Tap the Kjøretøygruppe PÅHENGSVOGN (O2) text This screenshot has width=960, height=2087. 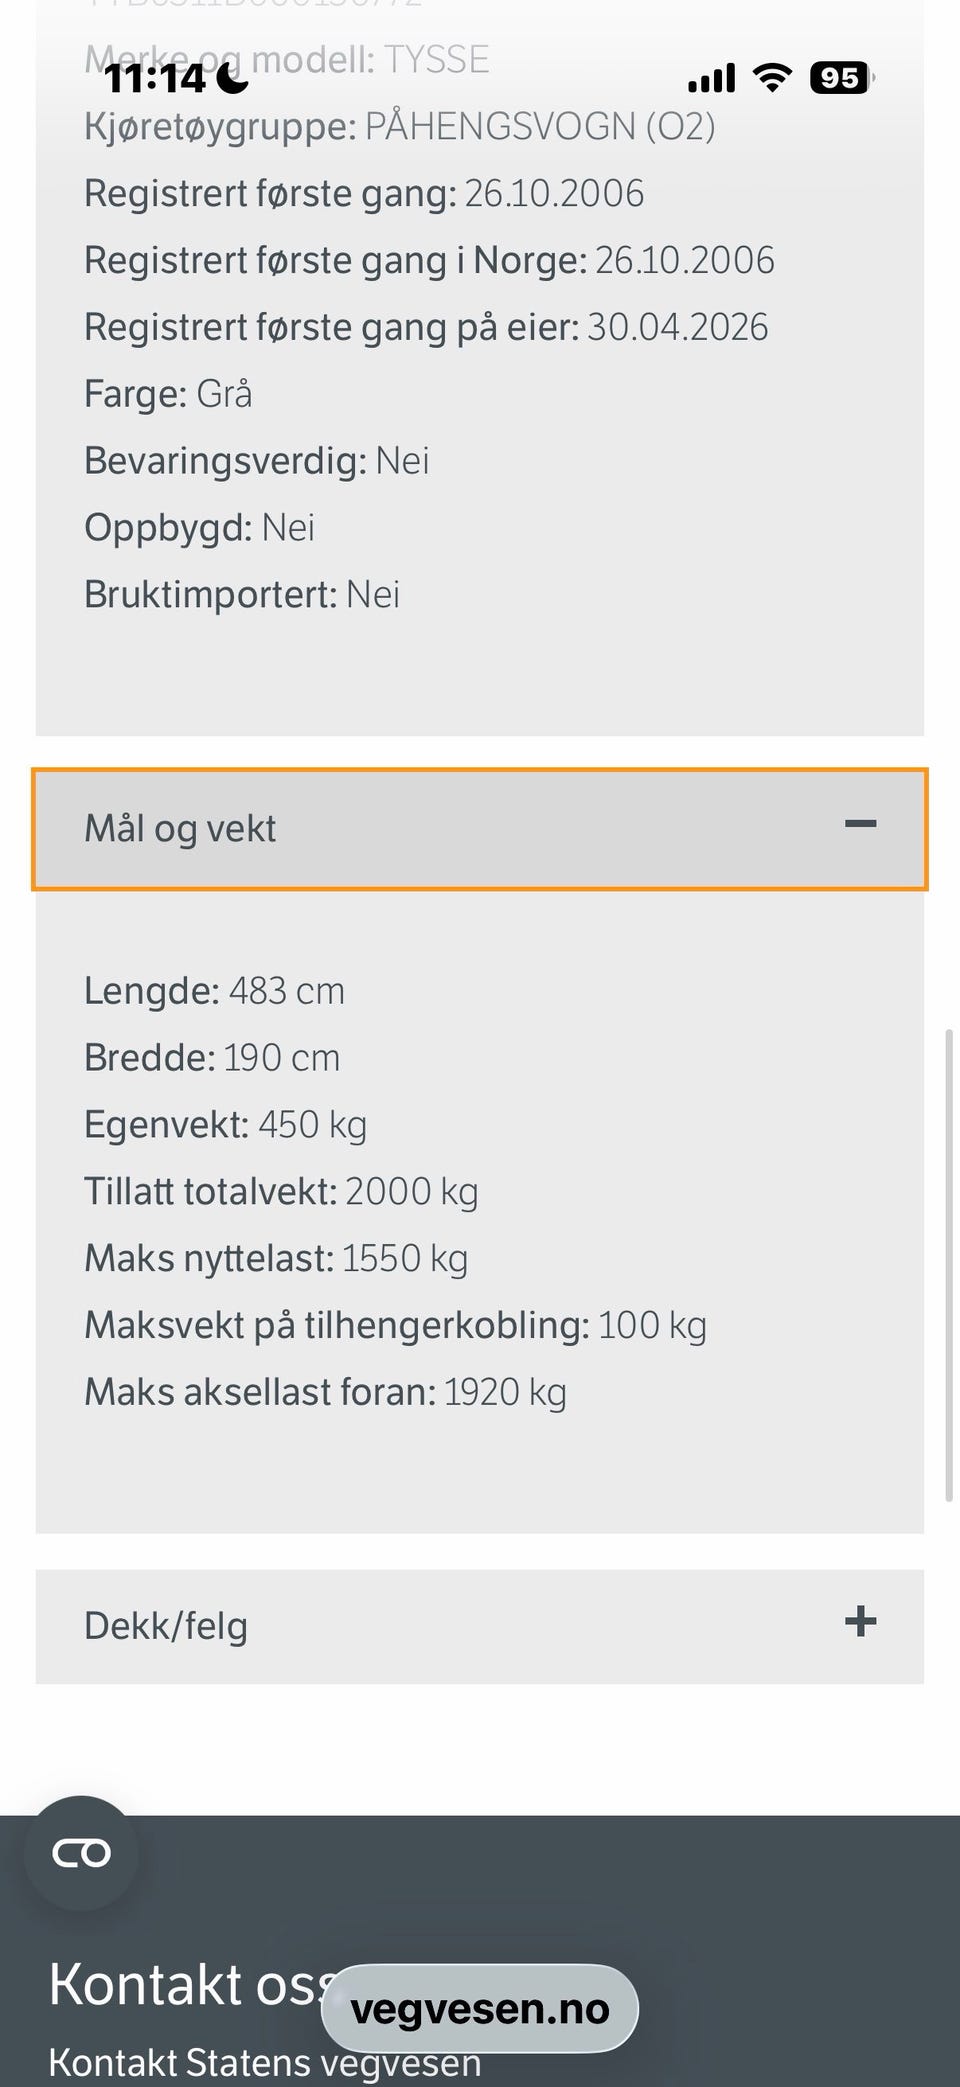point(400,127)
